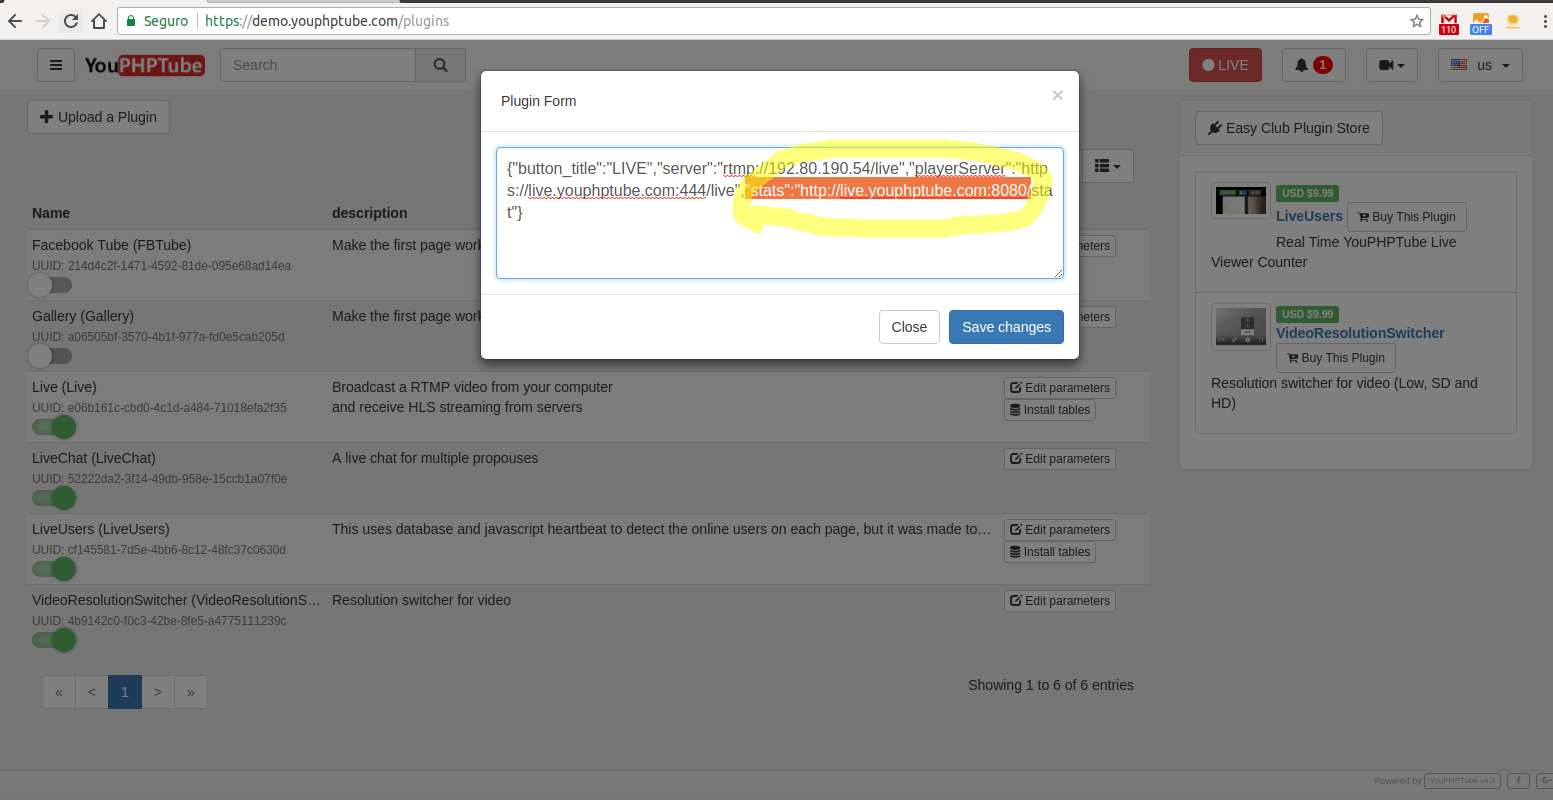The width and height of the screenshot is (1553, 800).
Task: Click the search magnifier button
Action: [440, 65]
